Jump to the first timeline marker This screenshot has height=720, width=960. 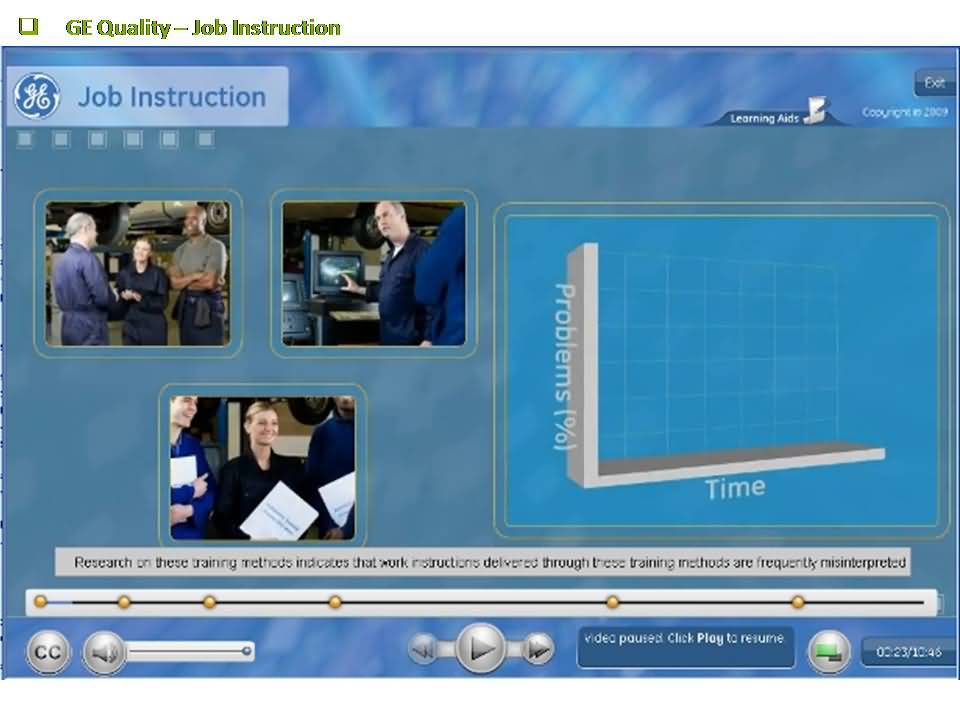pos(40,602)
